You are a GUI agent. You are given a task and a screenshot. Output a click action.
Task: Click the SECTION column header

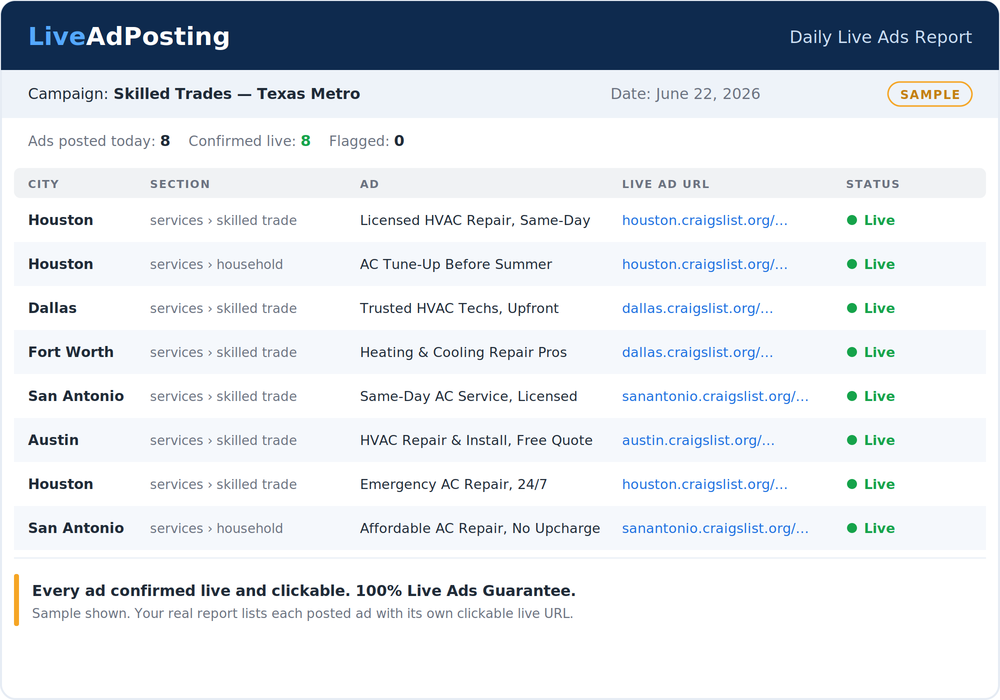click(180, 184)
